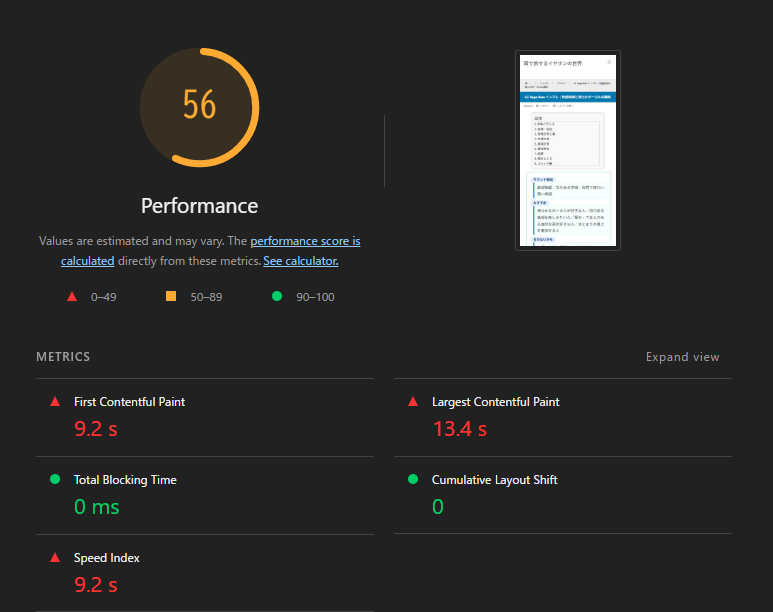Open the "performance score is calculated" link
Viewport: 773px width, 612px height.
305,242
